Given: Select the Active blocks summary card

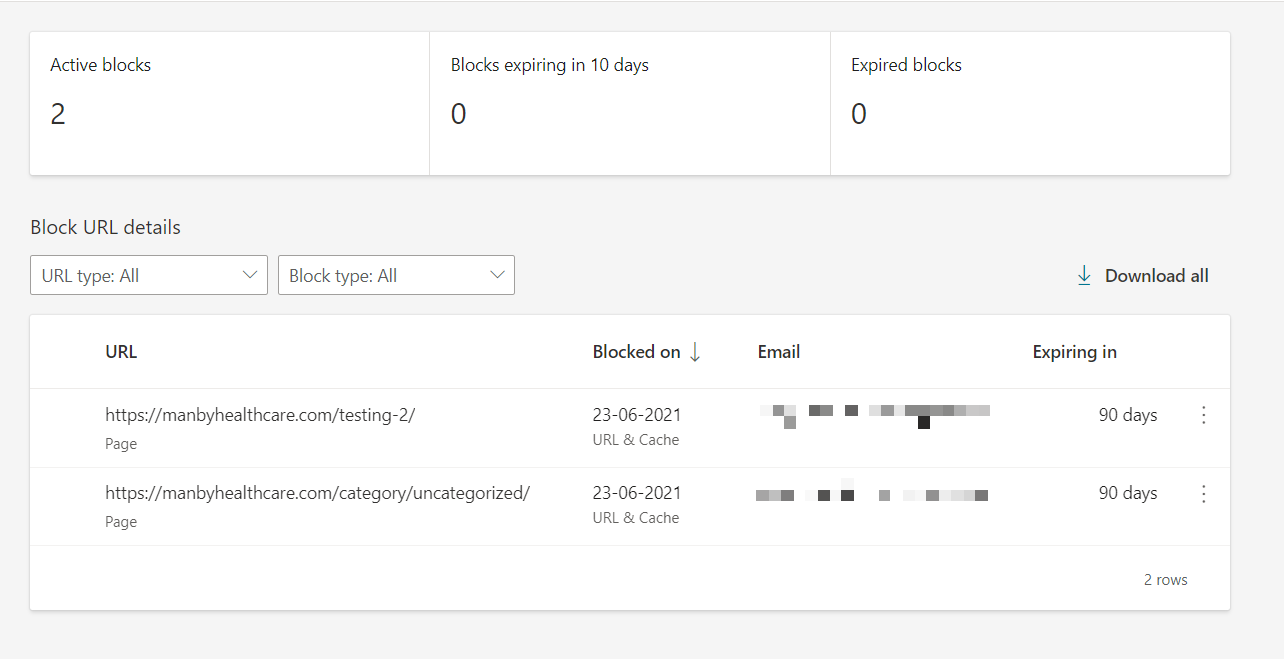Looking at the screenshot, I should coord(230,103).
